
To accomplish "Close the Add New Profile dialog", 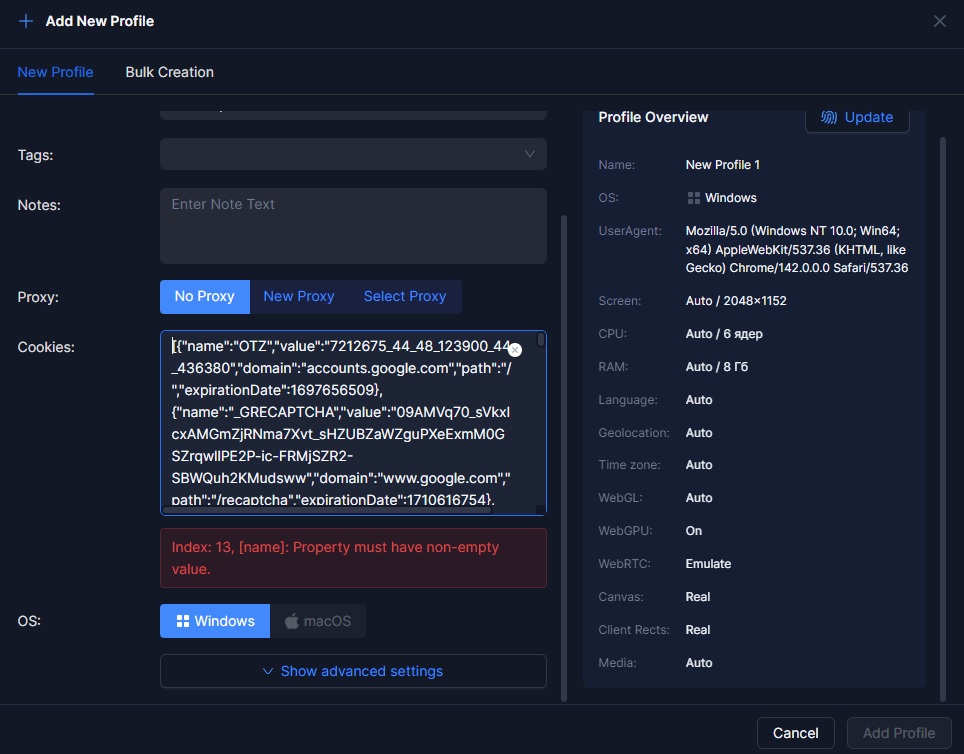I will point(939,21).
